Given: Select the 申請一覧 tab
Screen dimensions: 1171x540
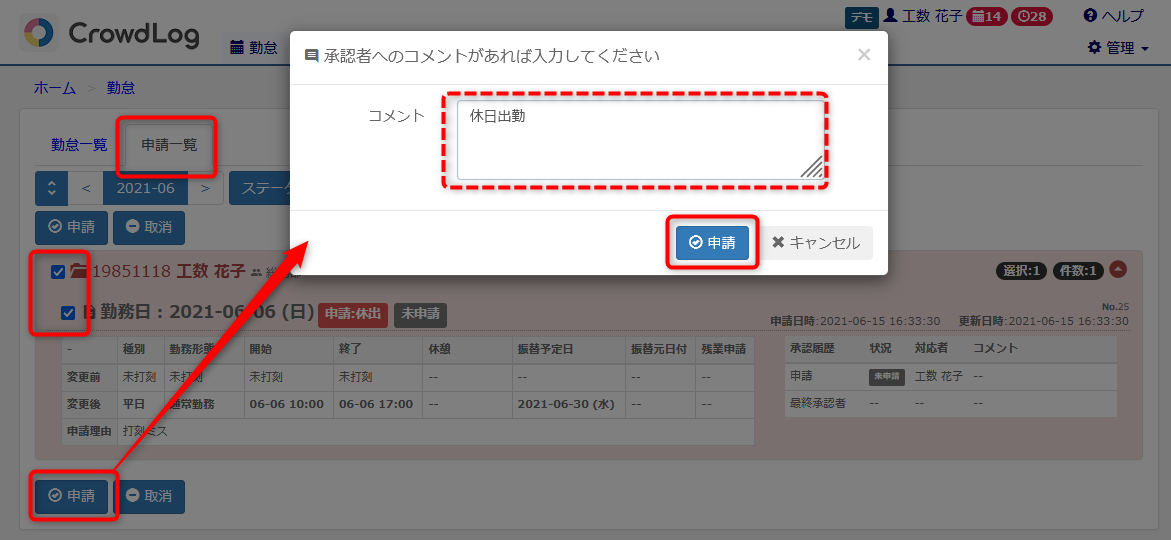Looking at the screenshot, I should click(x=169, y=144).
